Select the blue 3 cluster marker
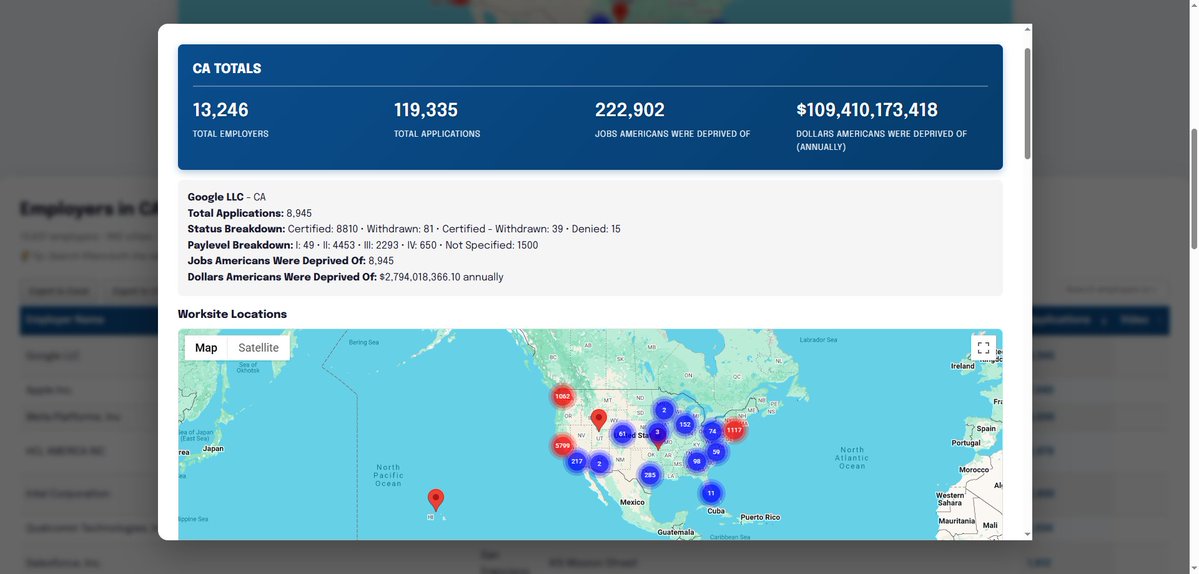The height and width of the screenshot is (574, 1199). tap(657, 432)
